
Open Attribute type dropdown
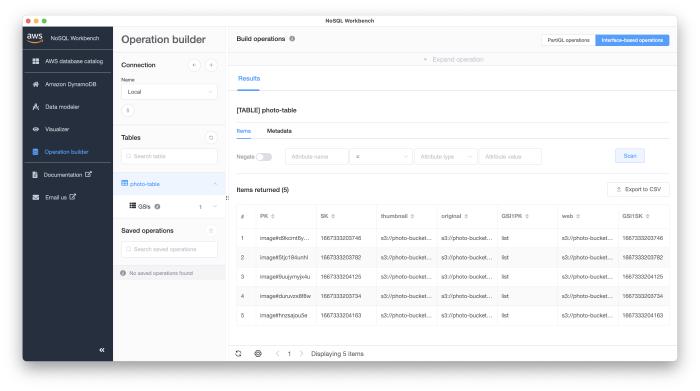pyautogui.click(x=445, y=157)
